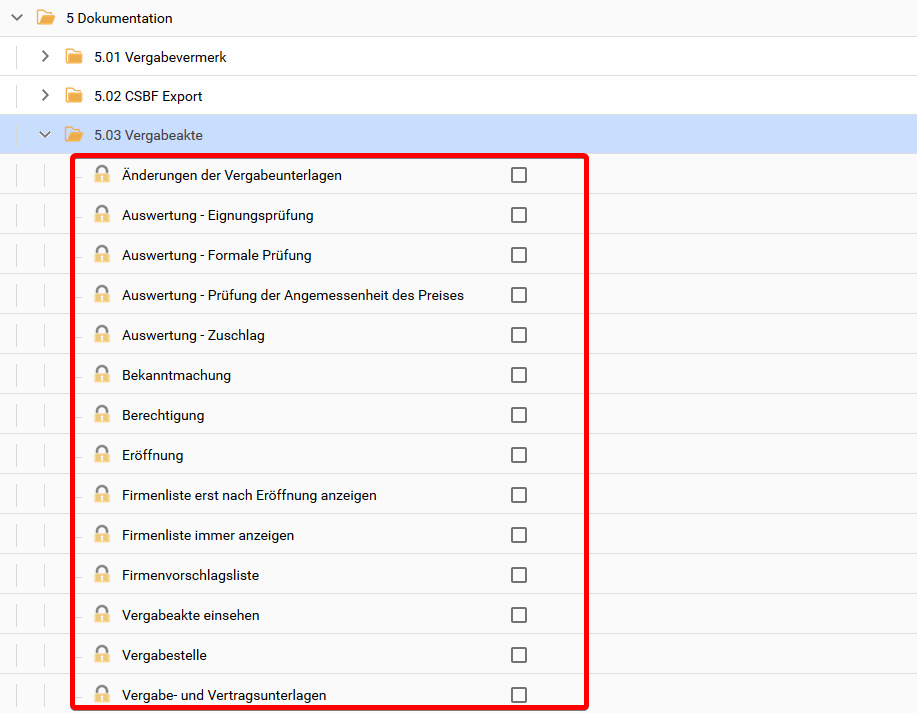
Task: Select the Auswertung - Zuschlag text
Action: tap(193, 335)
